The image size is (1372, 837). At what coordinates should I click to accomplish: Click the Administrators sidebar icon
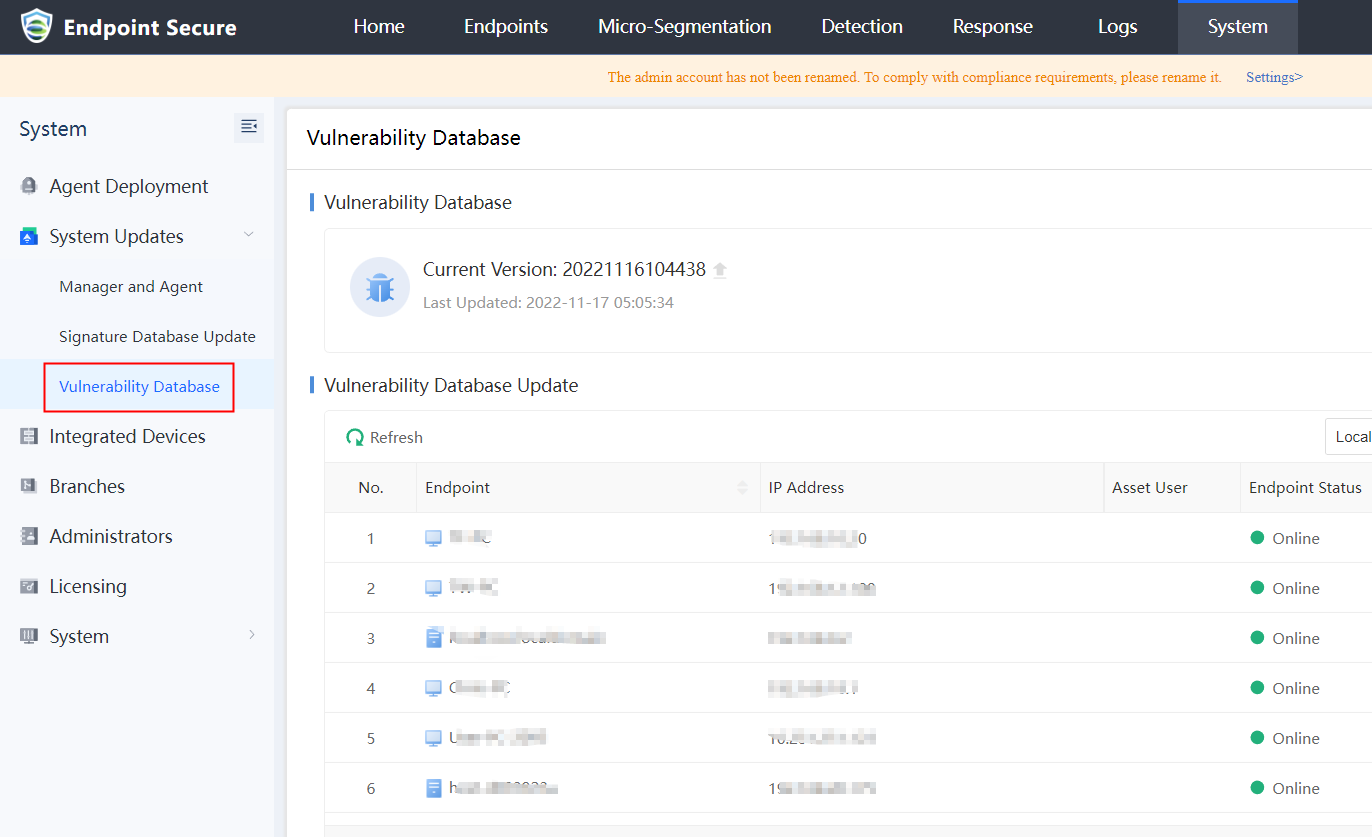pyautogui.click(x=29, y=536)
